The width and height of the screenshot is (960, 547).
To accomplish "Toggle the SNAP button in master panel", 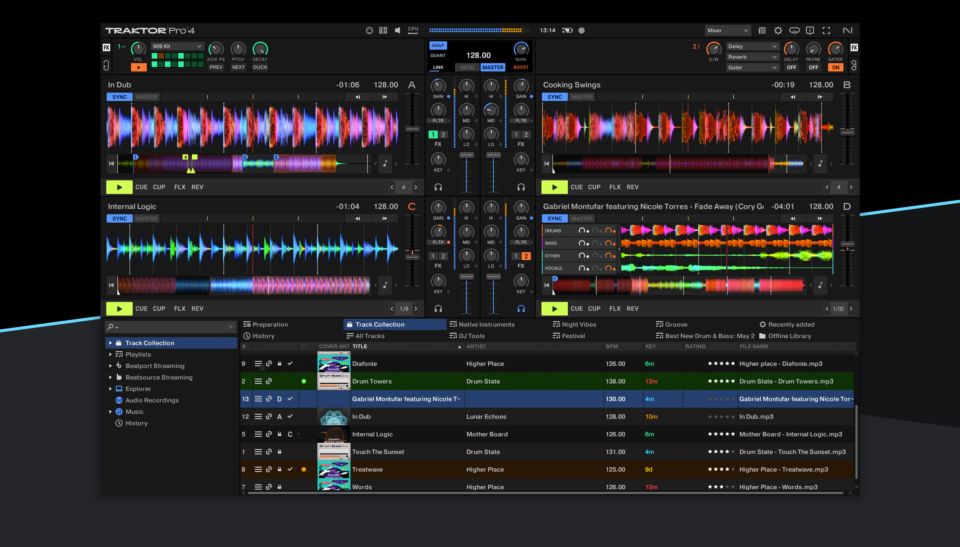I will click(x=438, y=45).
